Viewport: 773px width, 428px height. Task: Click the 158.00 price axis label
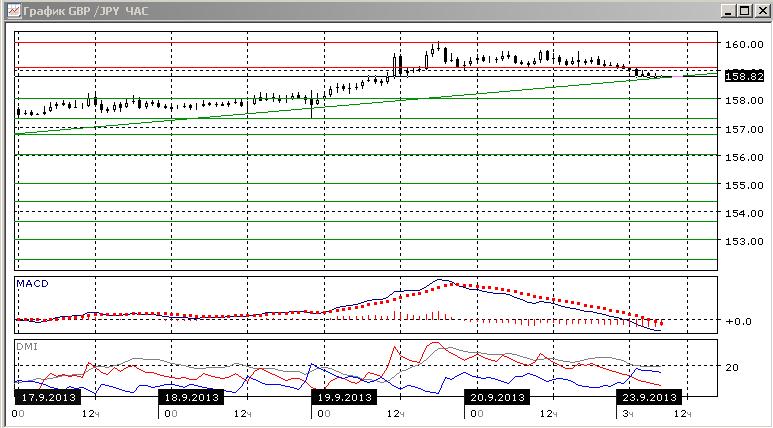(x=744, y=100)
